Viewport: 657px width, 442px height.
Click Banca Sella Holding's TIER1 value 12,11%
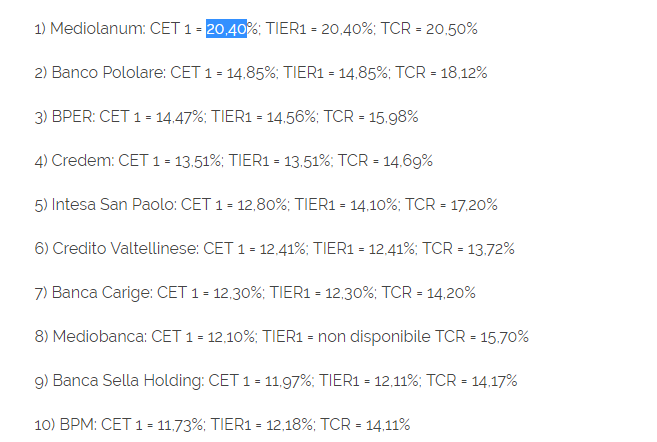[393, 381]
